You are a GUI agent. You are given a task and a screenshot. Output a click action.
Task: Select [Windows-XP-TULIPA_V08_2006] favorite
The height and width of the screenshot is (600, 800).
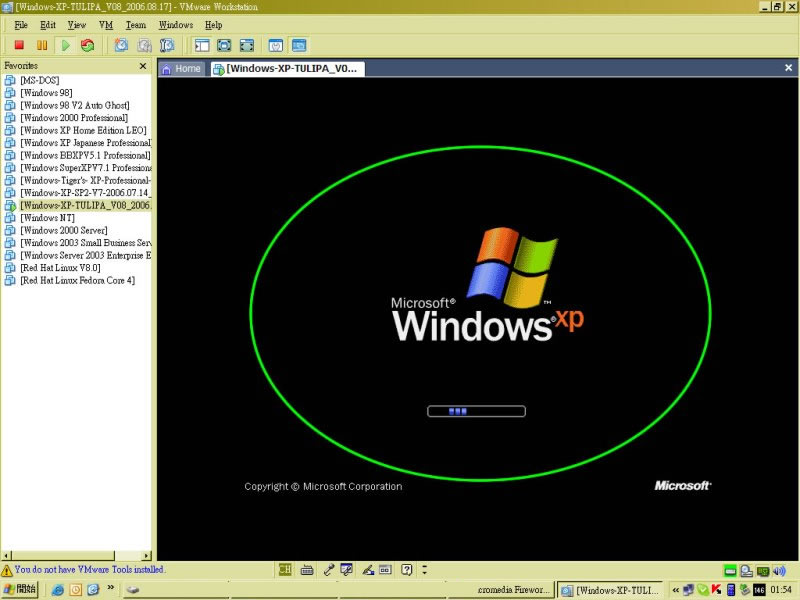78,205
